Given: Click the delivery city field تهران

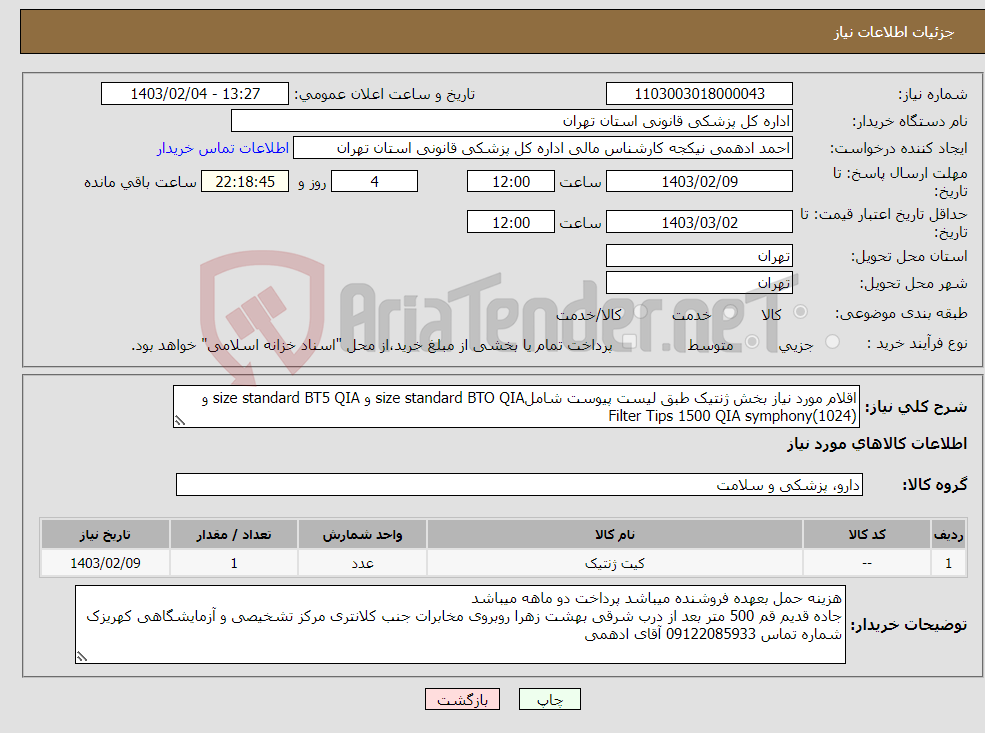Looking at the screenshot, I should [x=699, y=283].
